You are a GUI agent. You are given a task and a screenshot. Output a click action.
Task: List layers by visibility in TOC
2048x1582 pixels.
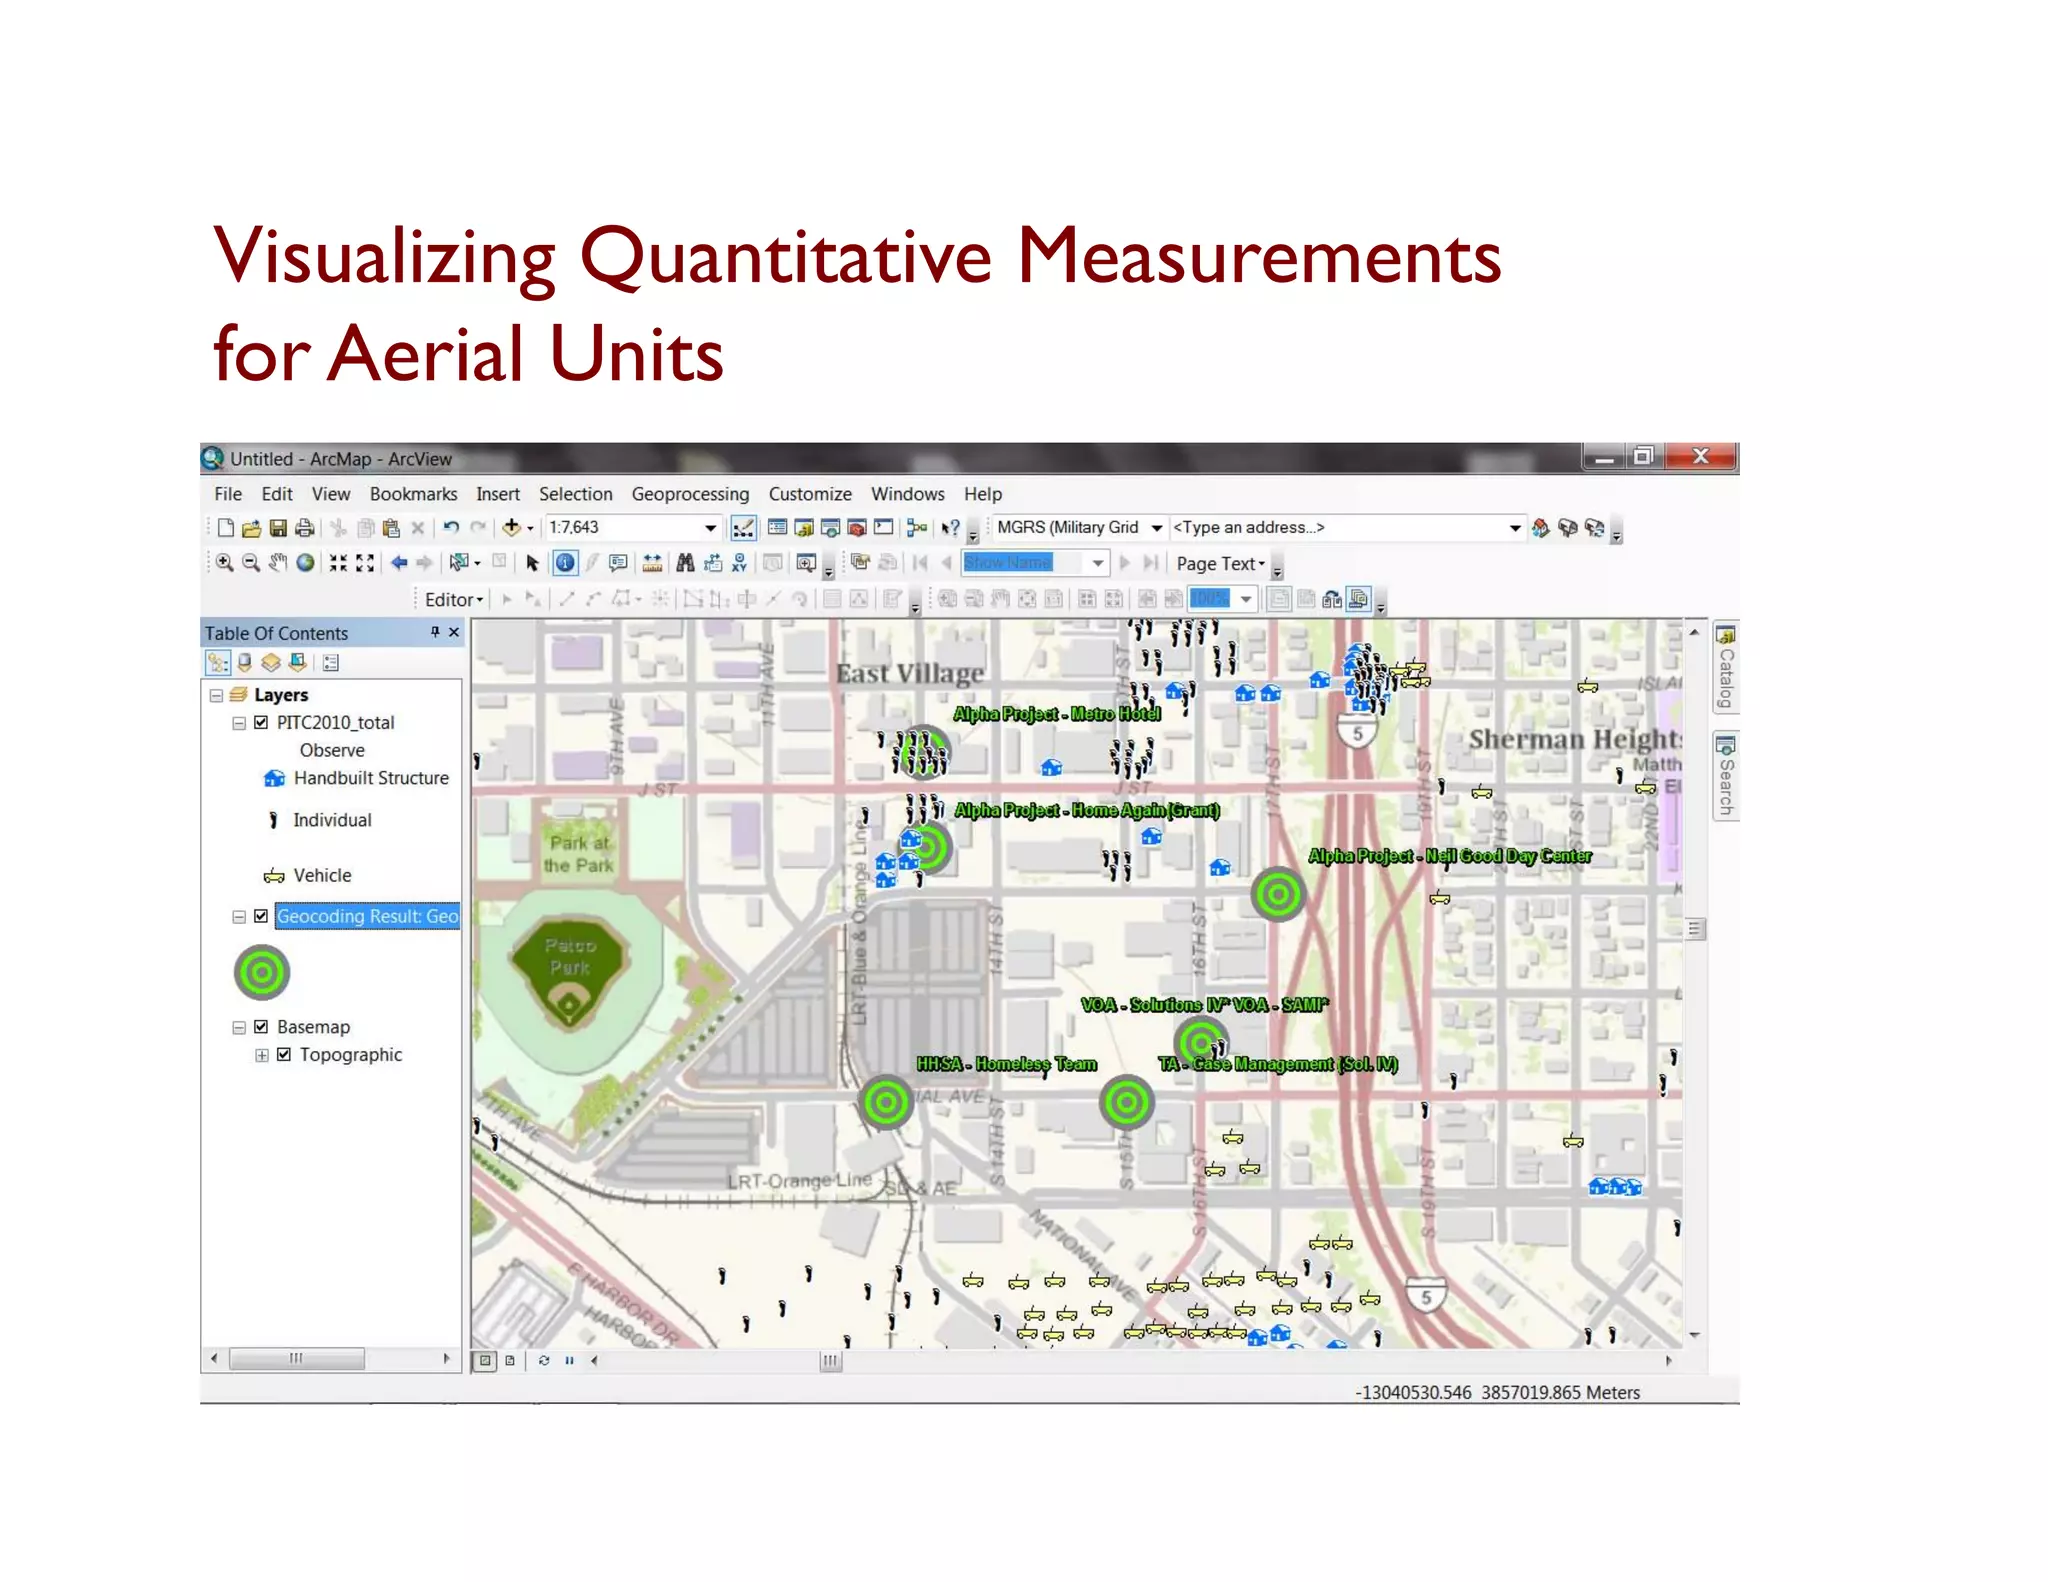[x=271, y=662]
